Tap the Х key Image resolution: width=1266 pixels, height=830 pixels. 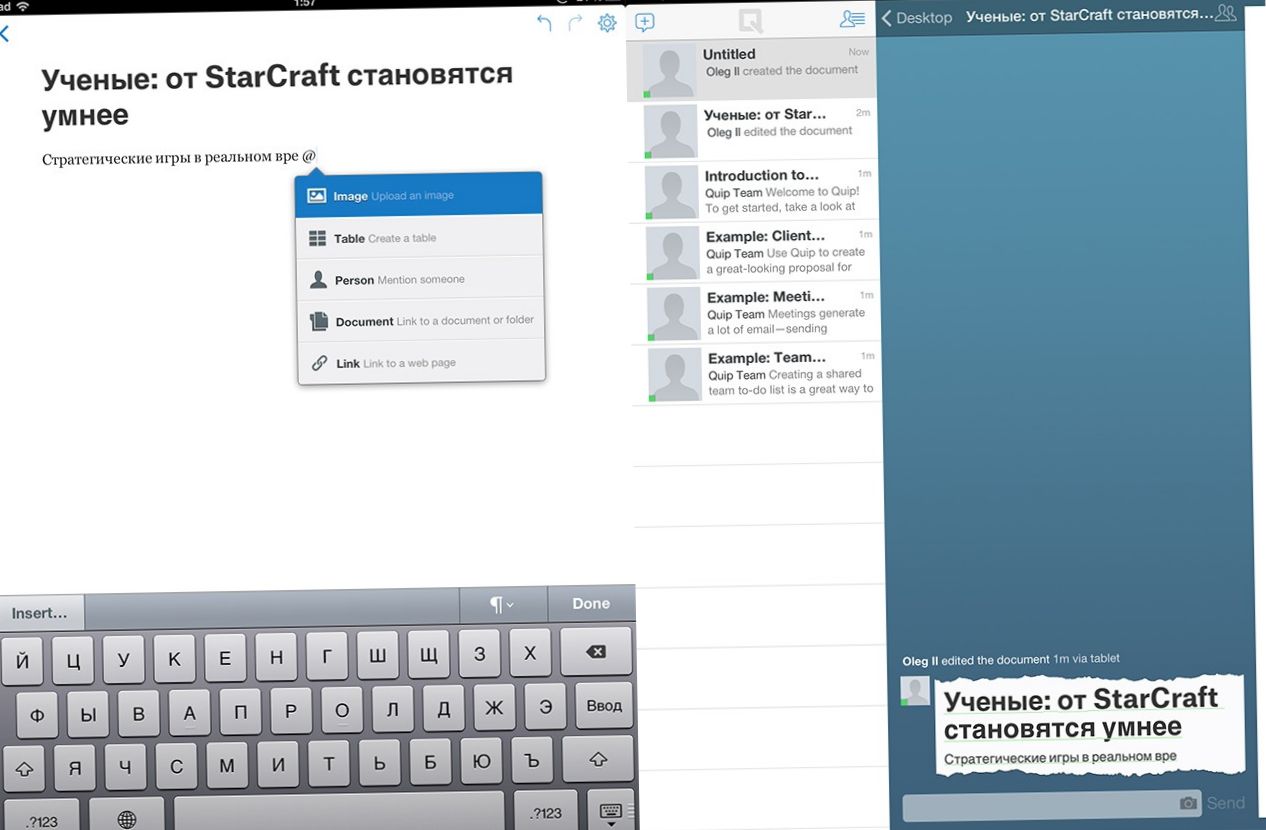pyautogui.click(x=531, y=654)
